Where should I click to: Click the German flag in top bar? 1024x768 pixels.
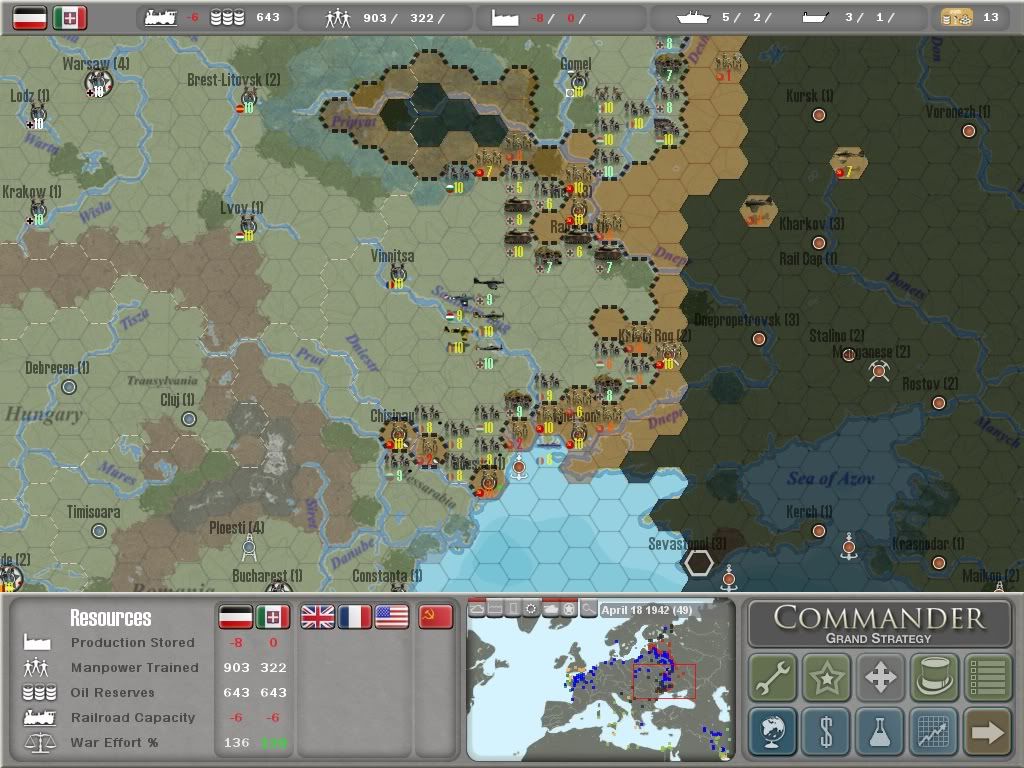(x=30, y=18)
